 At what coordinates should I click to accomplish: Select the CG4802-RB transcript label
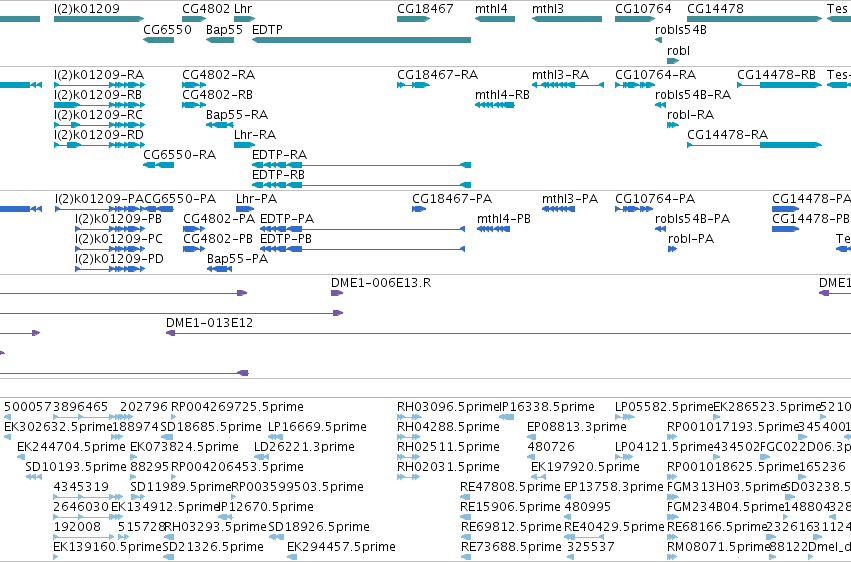click(218, 94)
